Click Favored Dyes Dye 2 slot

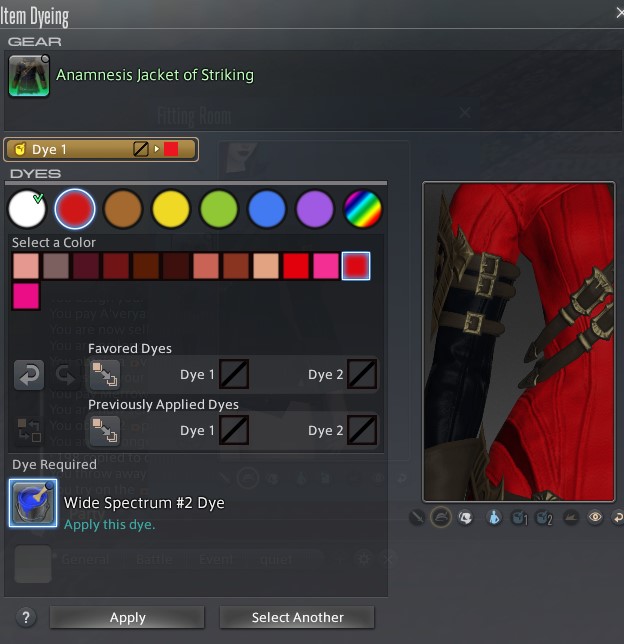(x=362, y=374)
